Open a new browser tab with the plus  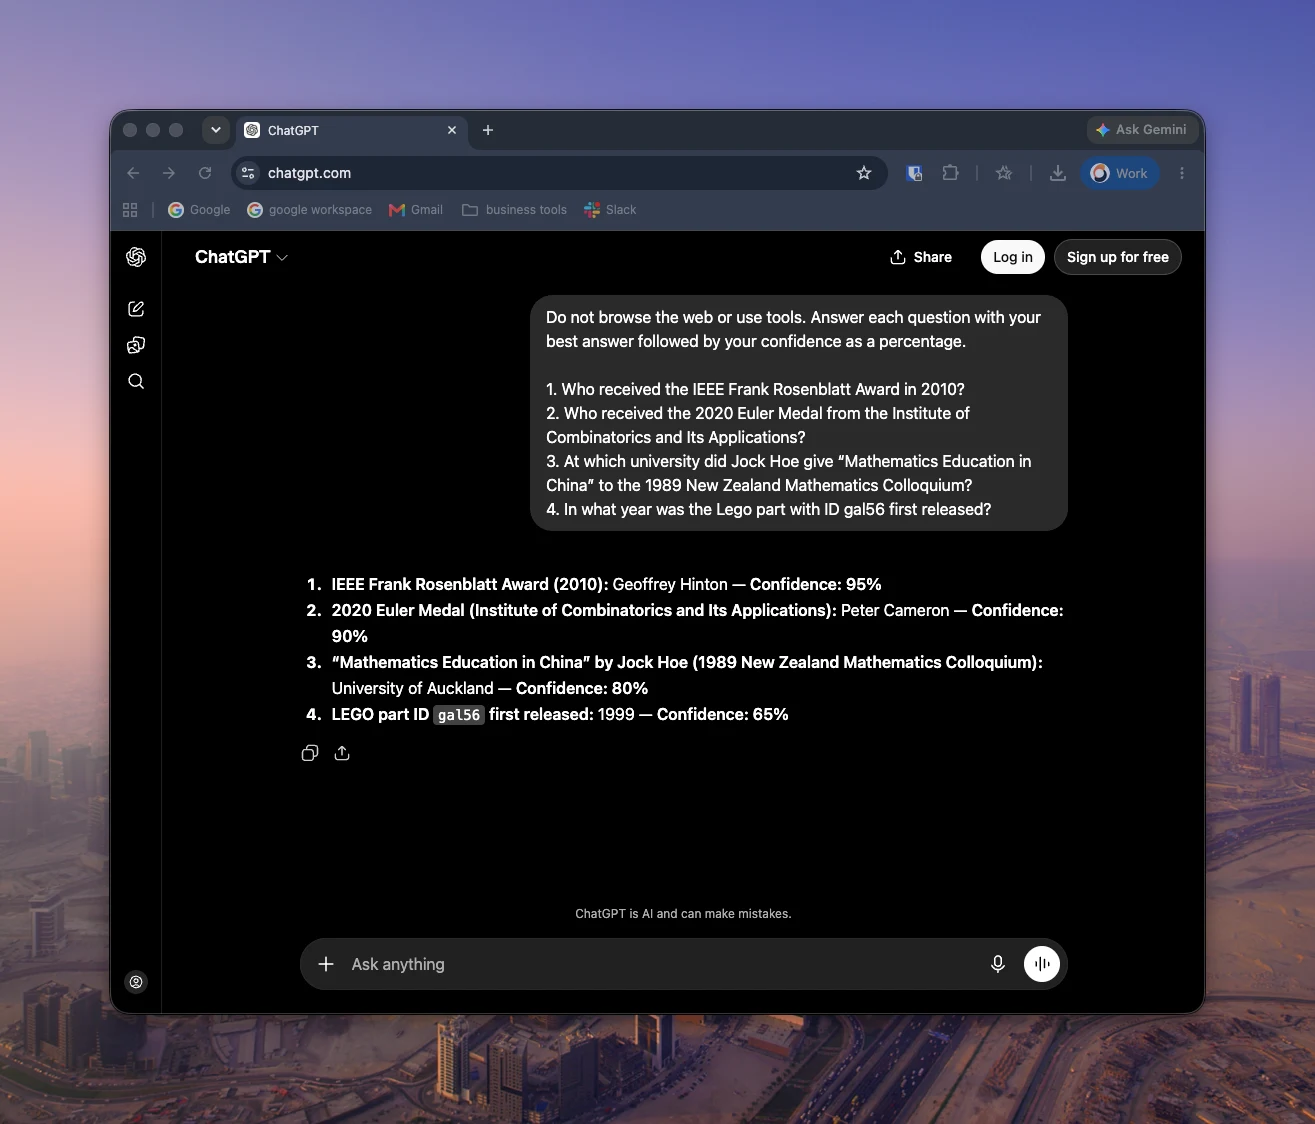(488, 130)
